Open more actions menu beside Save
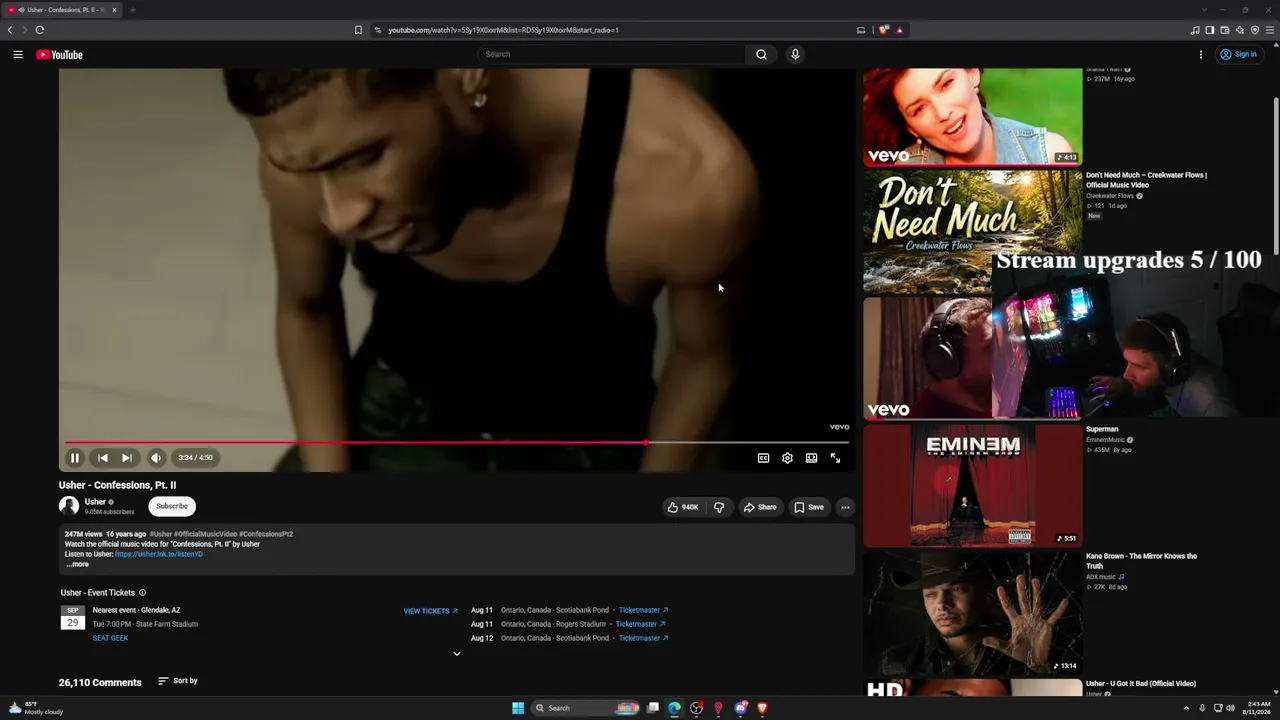Image resolution: width=1280 pixels, height=720 pixels. tap(845, 507)
